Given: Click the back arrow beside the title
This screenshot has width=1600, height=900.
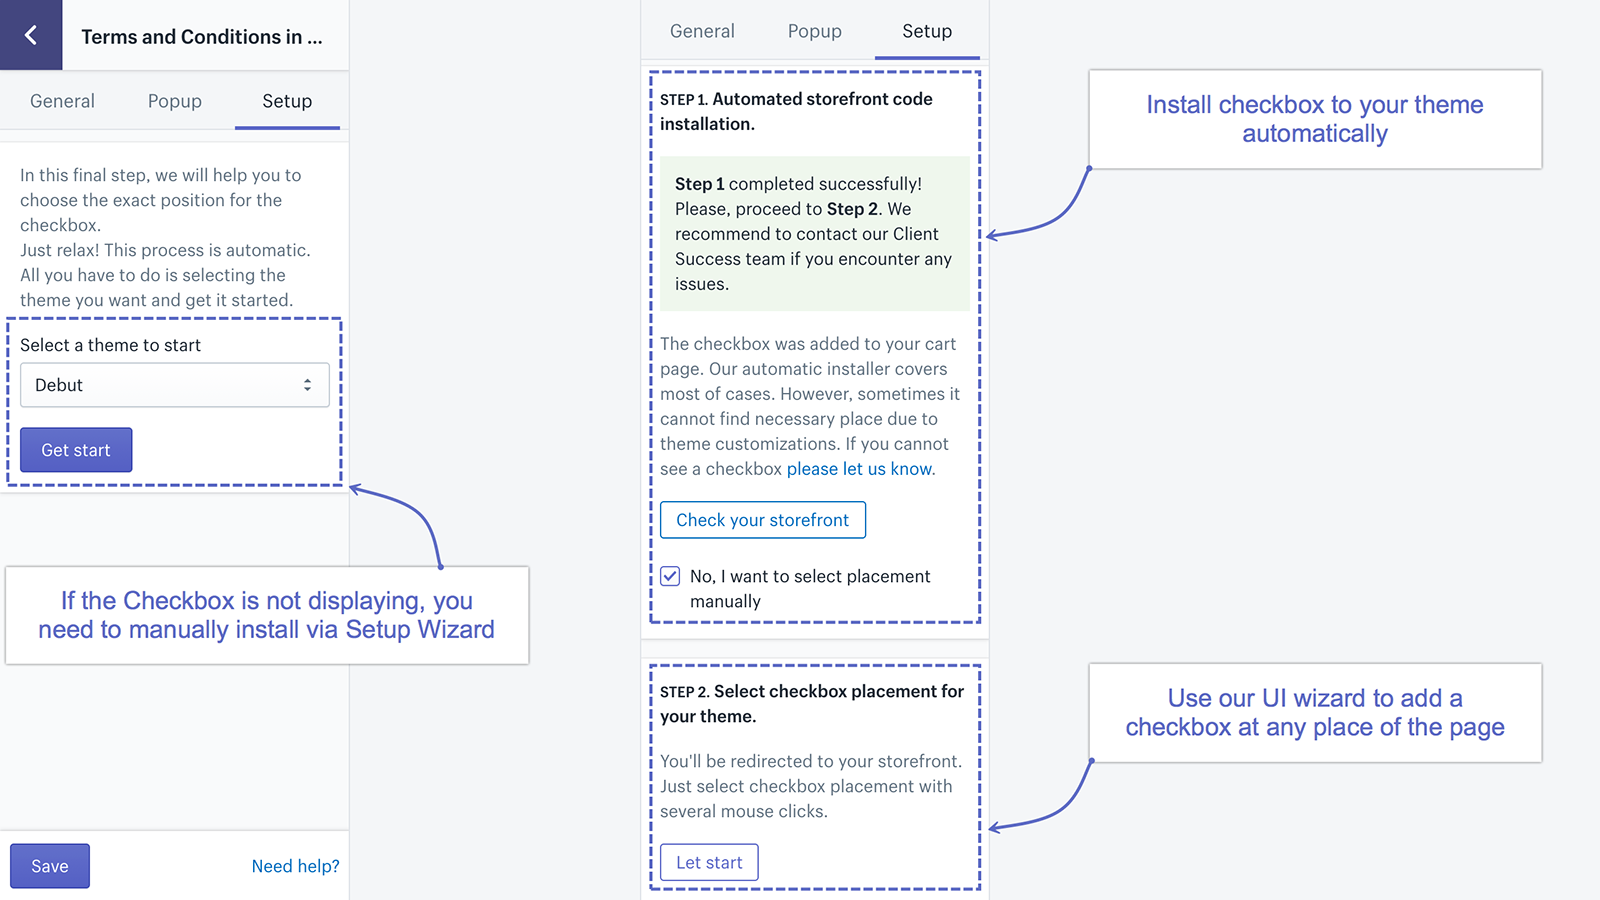Looking at the screenshot, I should point(31,35).
